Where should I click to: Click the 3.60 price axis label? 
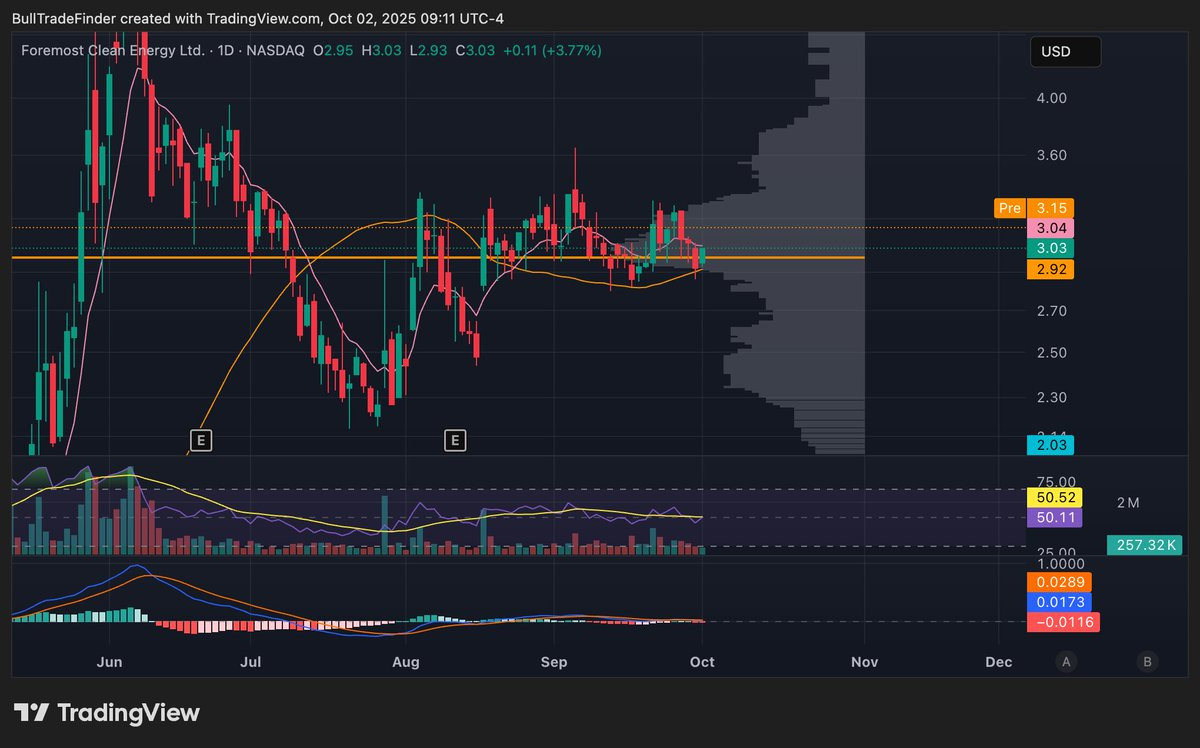coord(1052,155)
